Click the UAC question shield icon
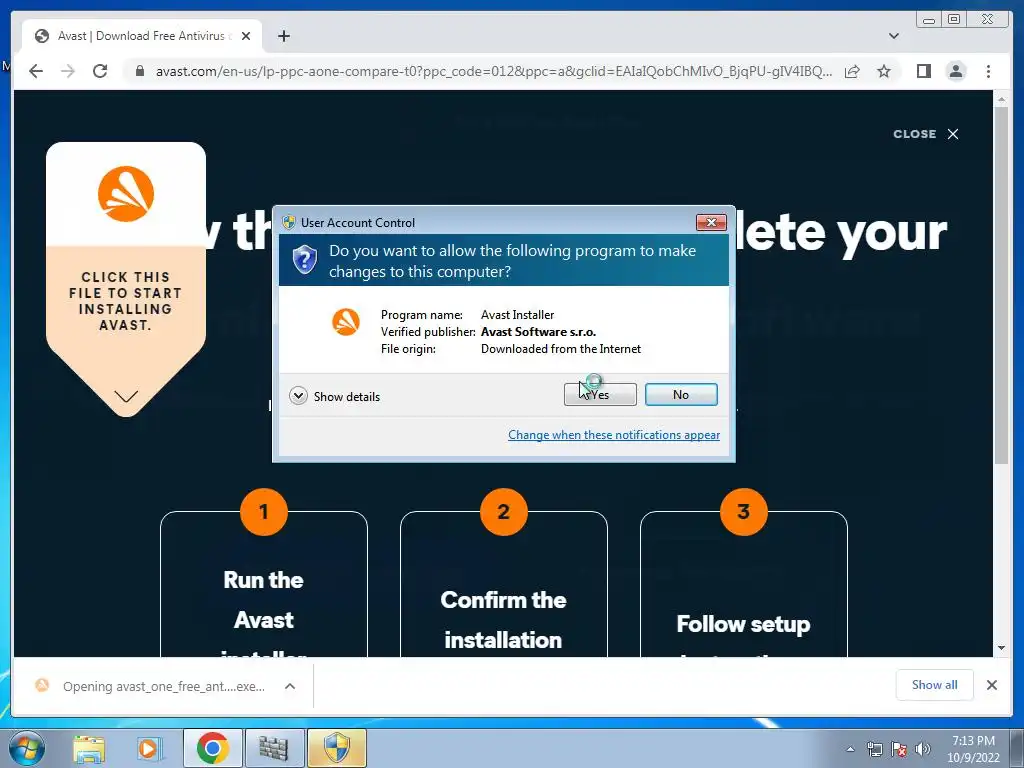This screenshot has width=1024, height=768. point(304,259)
